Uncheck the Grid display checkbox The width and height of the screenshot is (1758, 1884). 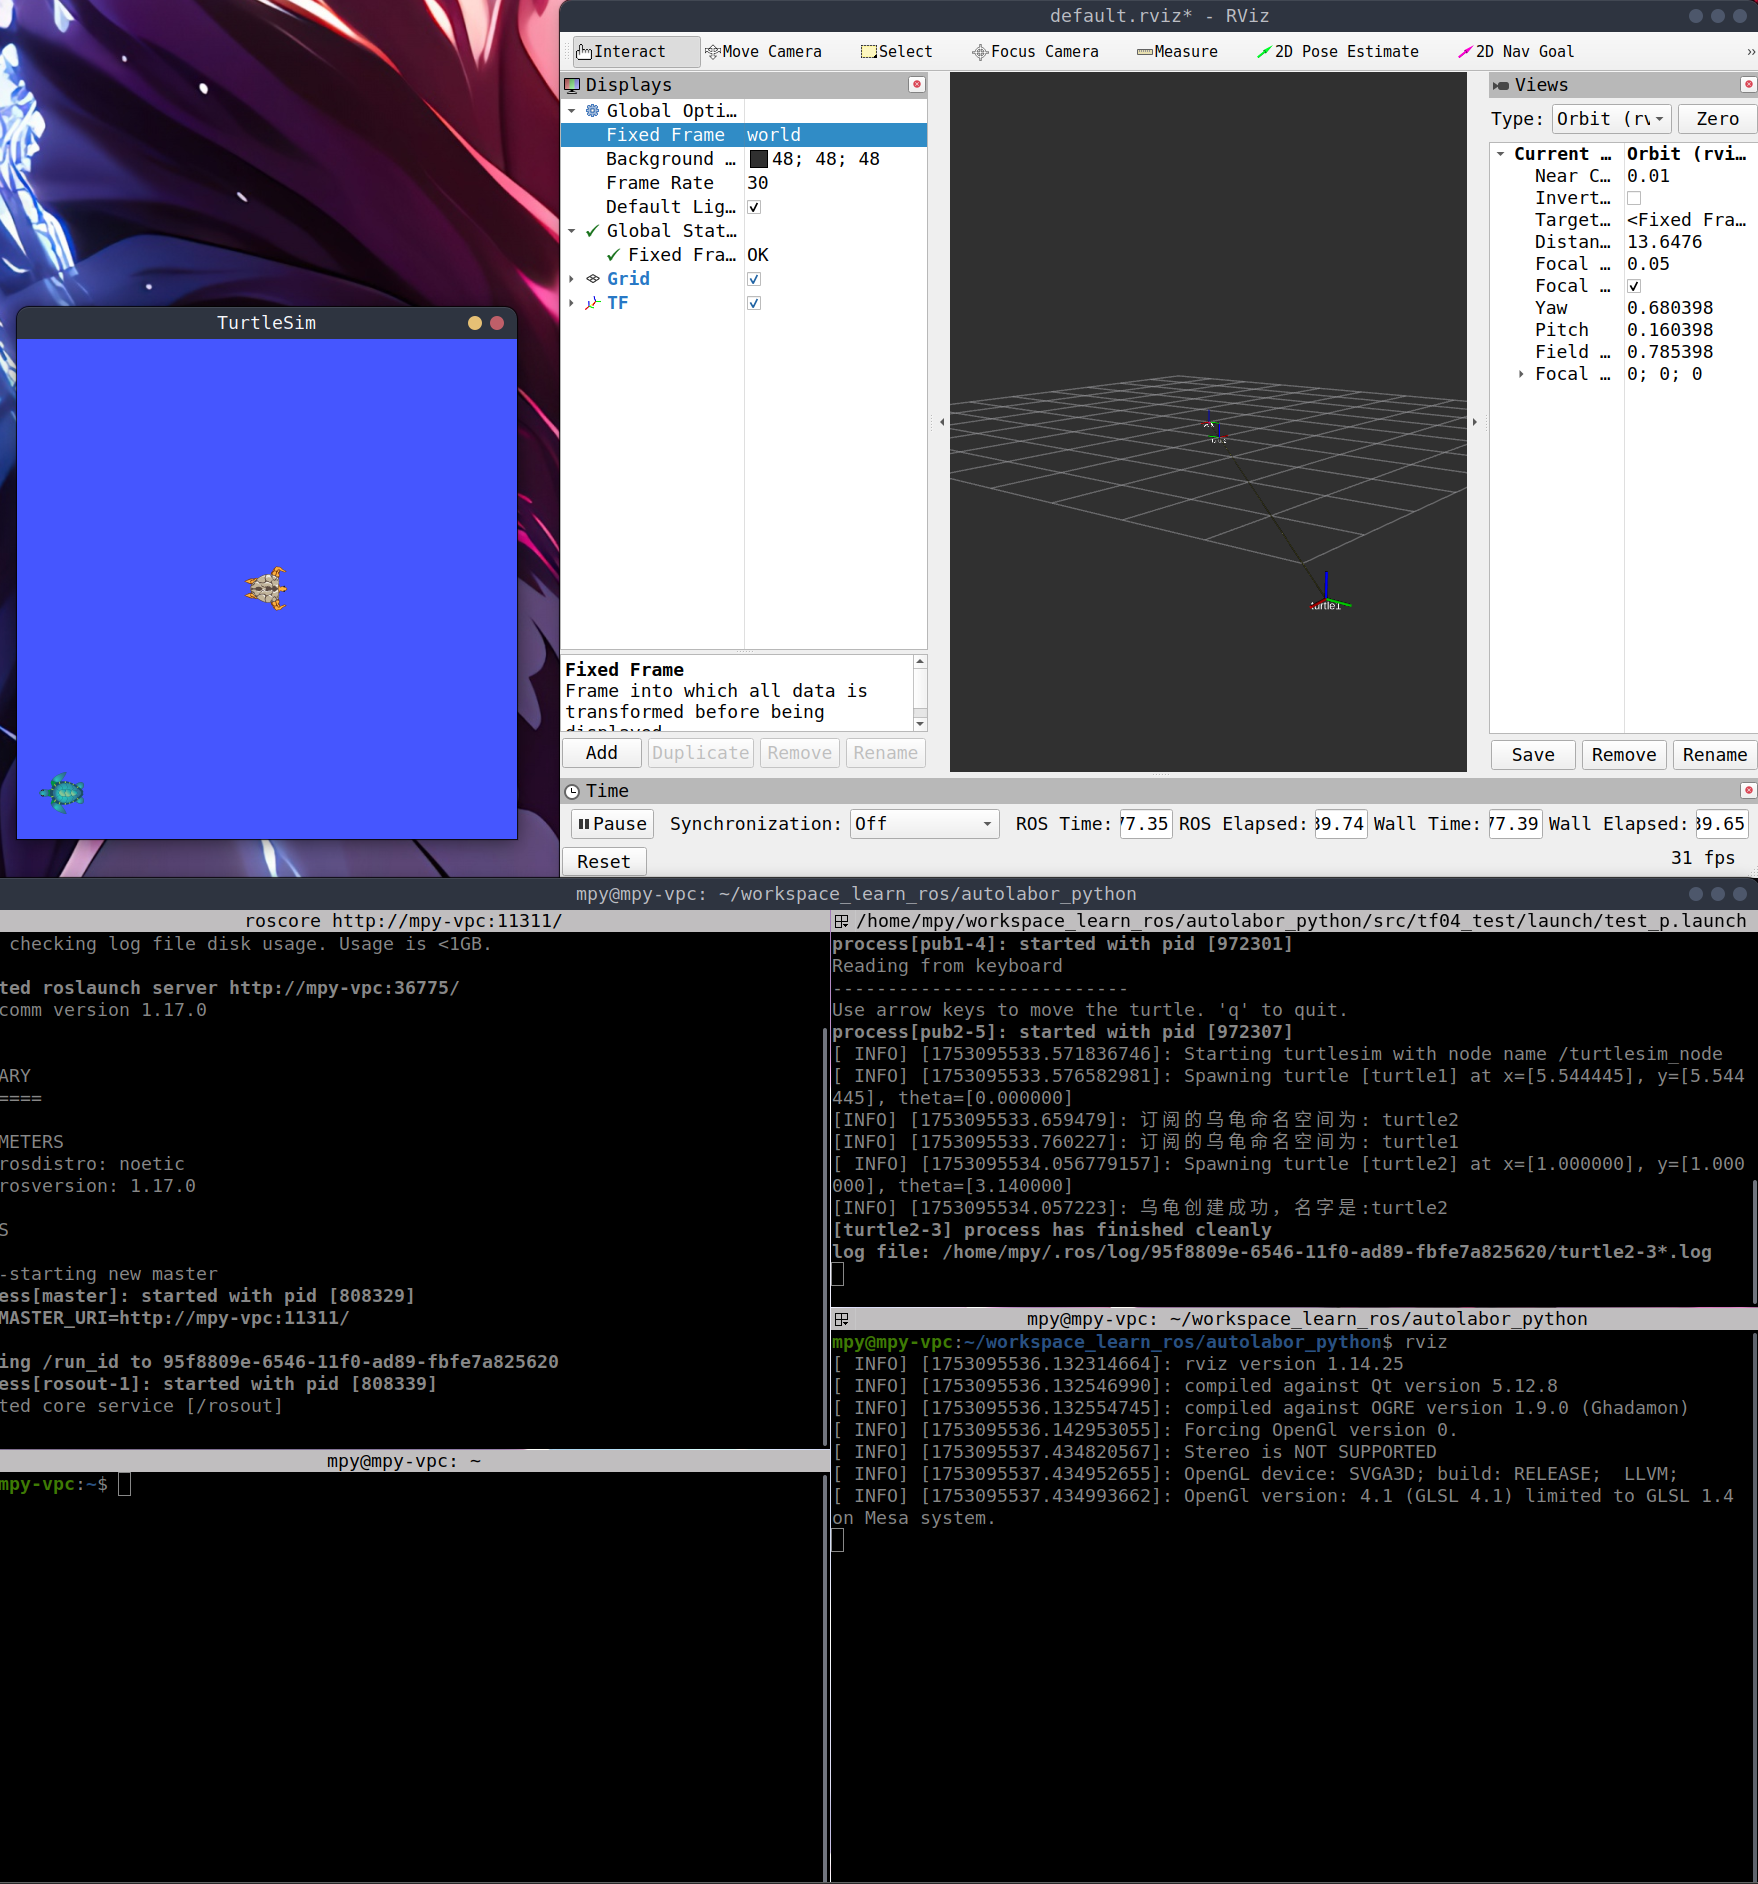754,279
